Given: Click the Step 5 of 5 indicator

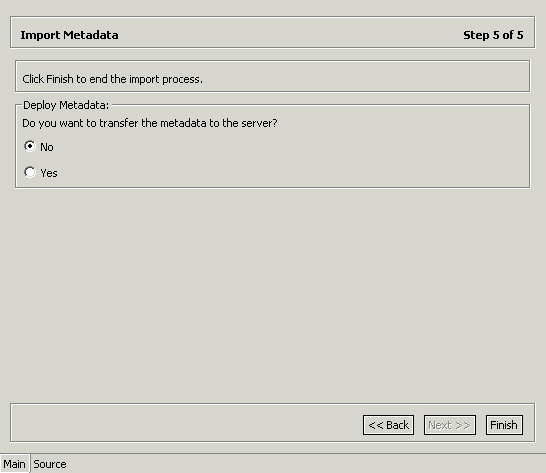Looking at the screenshot, I should [493, 35].
